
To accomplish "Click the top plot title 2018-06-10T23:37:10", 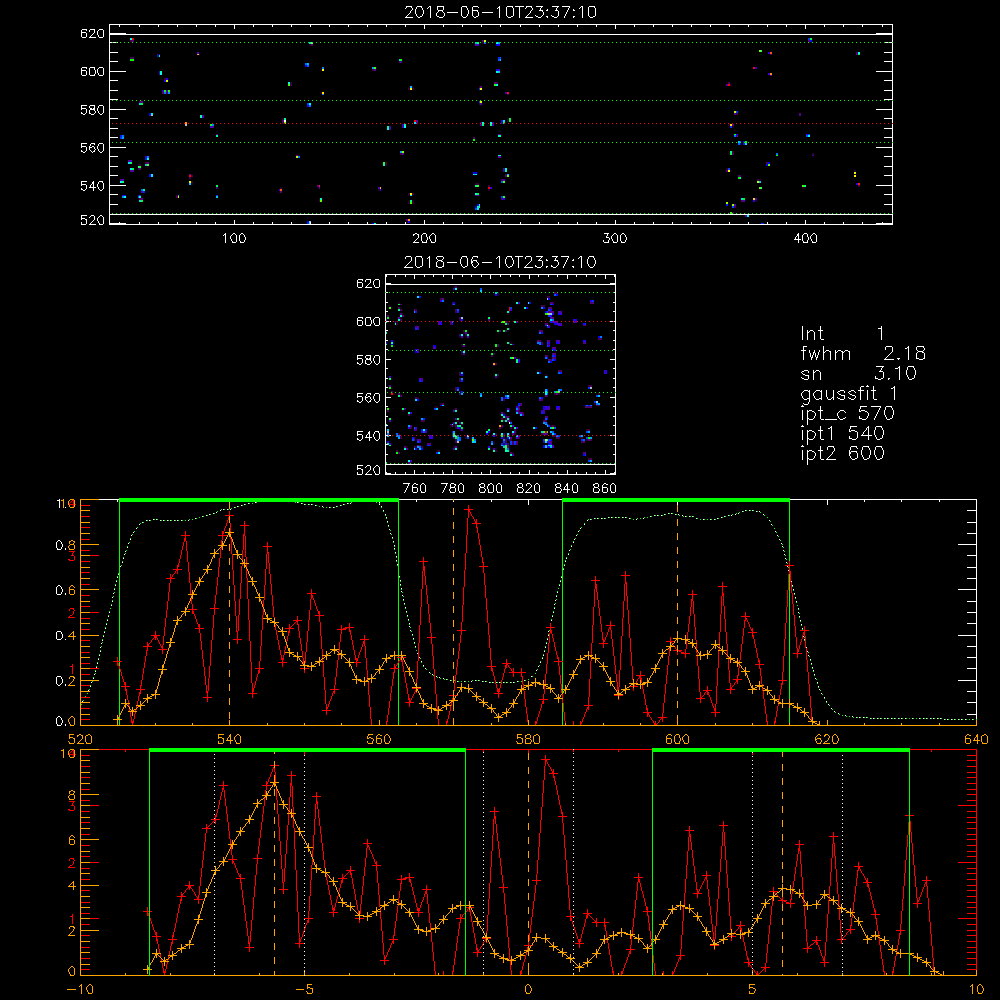I will pos(500,12).
